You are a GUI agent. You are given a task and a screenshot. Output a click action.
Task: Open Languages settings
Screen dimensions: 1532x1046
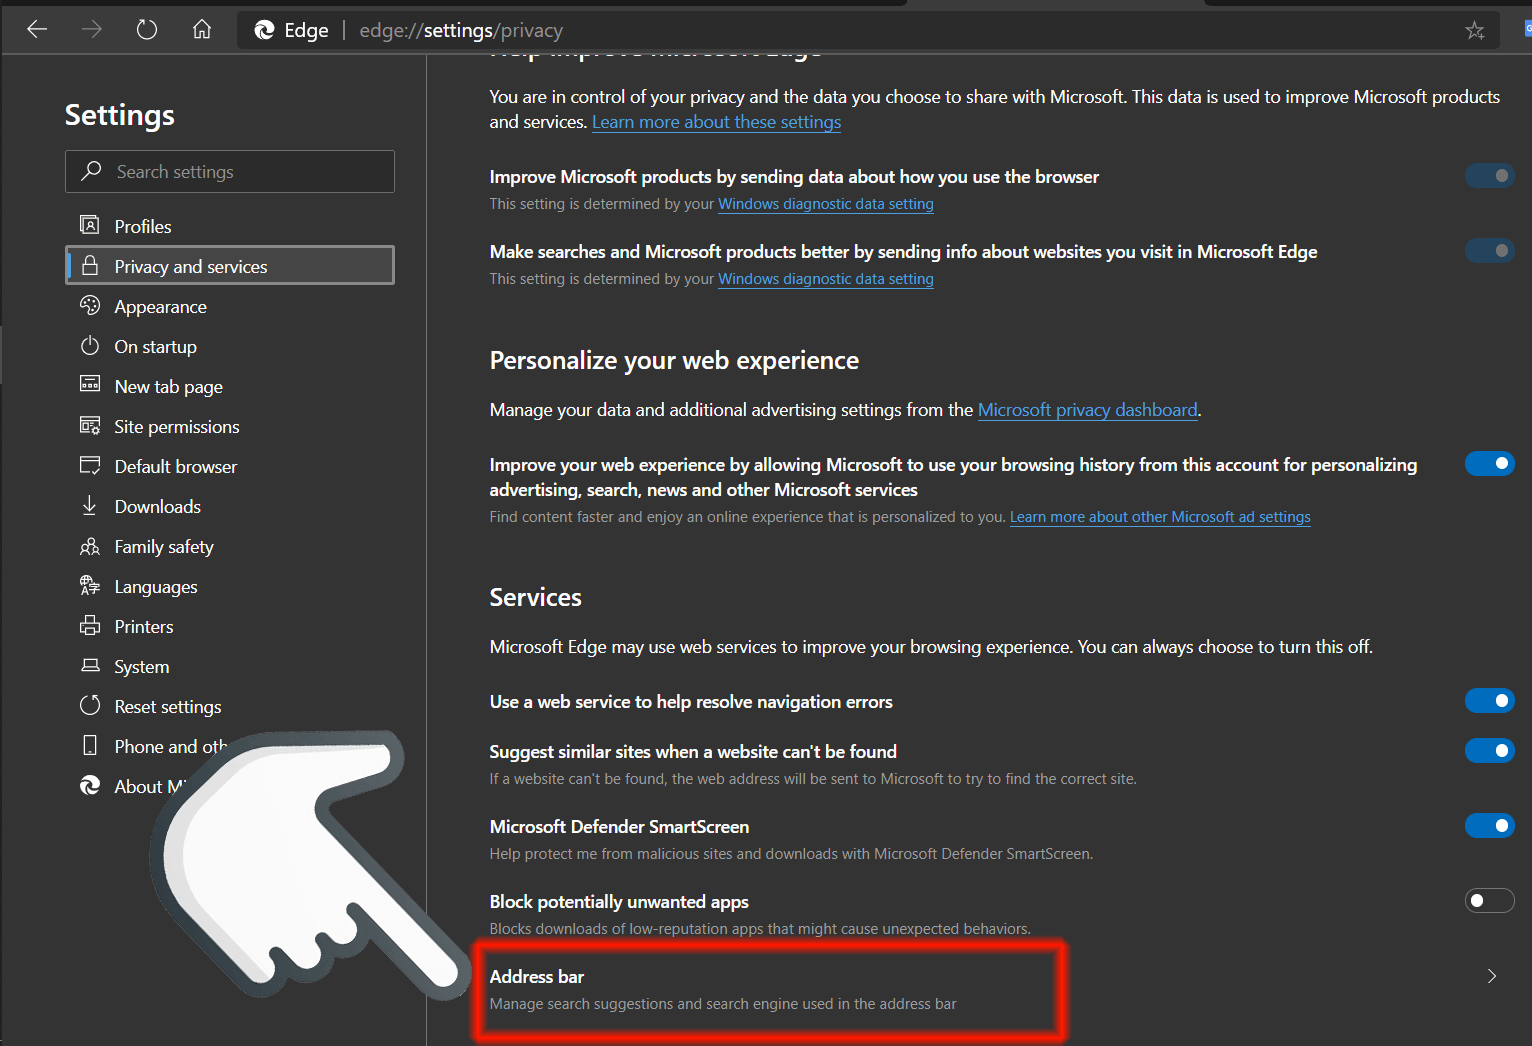[x=230, y=586]
